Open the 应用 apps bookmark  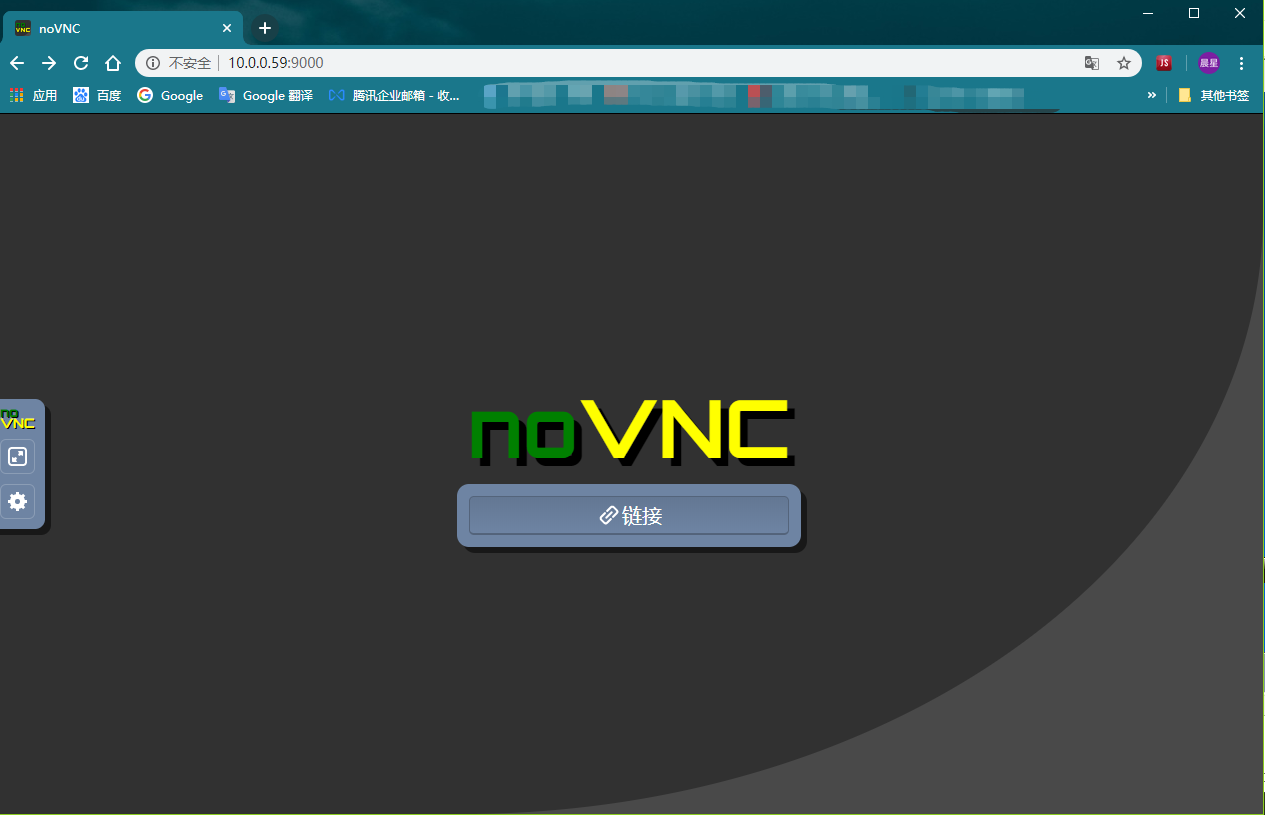pyautogui.click(x=33, y=95)
